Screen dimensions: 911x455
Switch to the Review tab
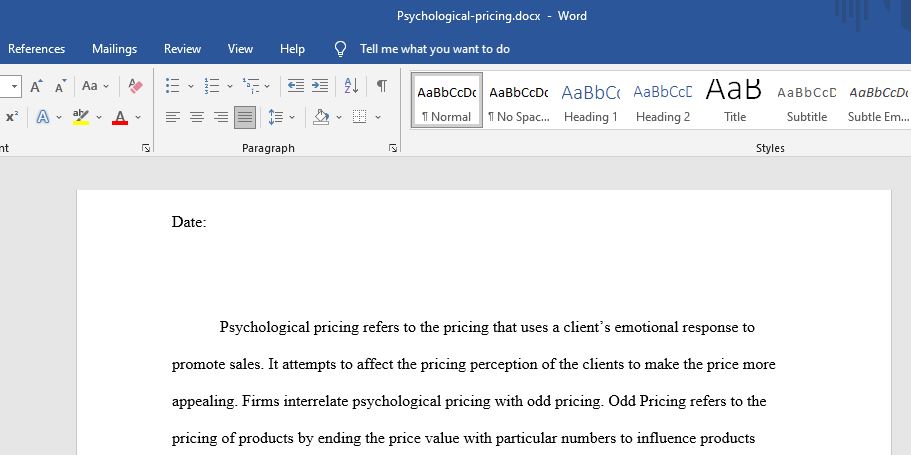[182, 49]
